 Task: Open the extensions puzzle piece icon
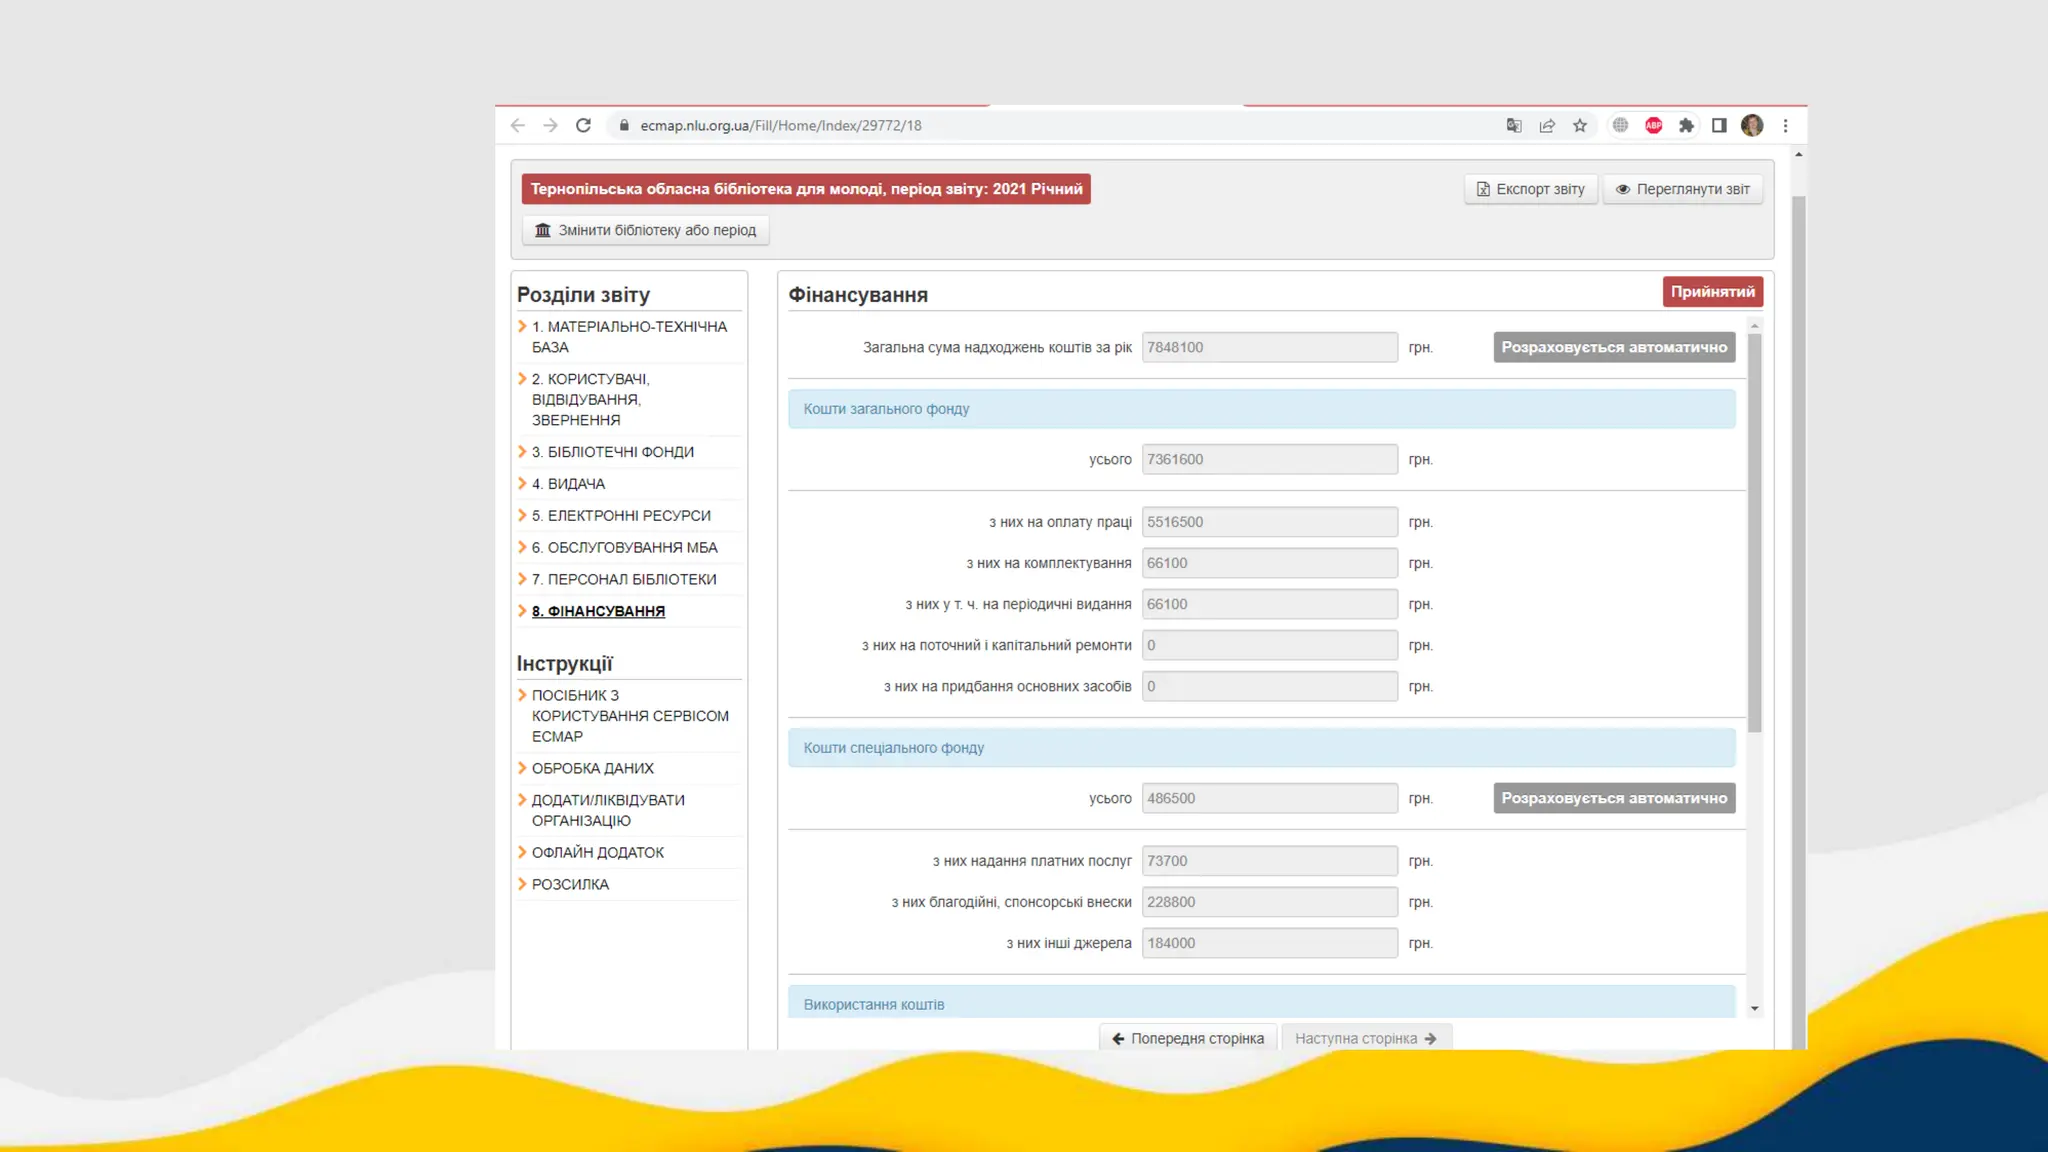1687,125
